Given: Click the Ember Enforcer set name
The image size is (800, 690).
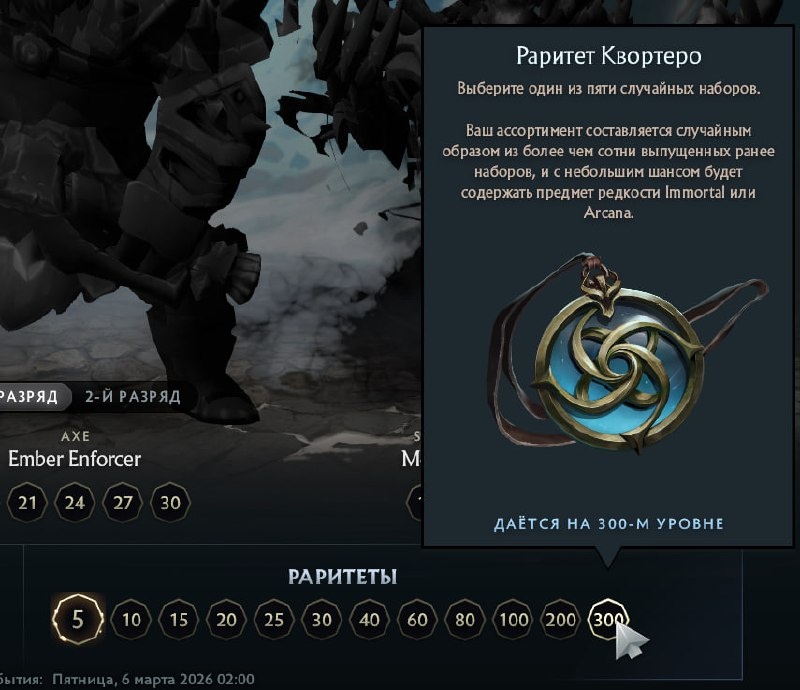Looking at the screenshot, I should coord(74,459).
